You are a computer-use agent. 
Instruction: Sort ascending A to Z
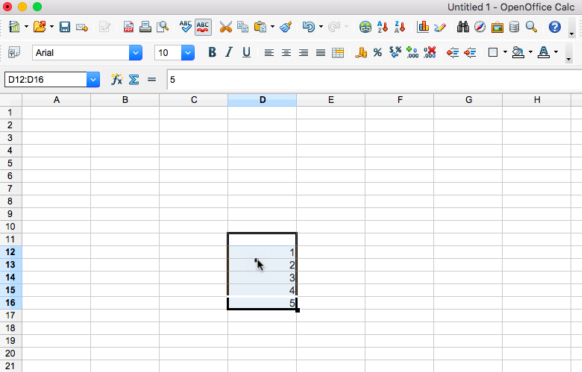[382, 27]
